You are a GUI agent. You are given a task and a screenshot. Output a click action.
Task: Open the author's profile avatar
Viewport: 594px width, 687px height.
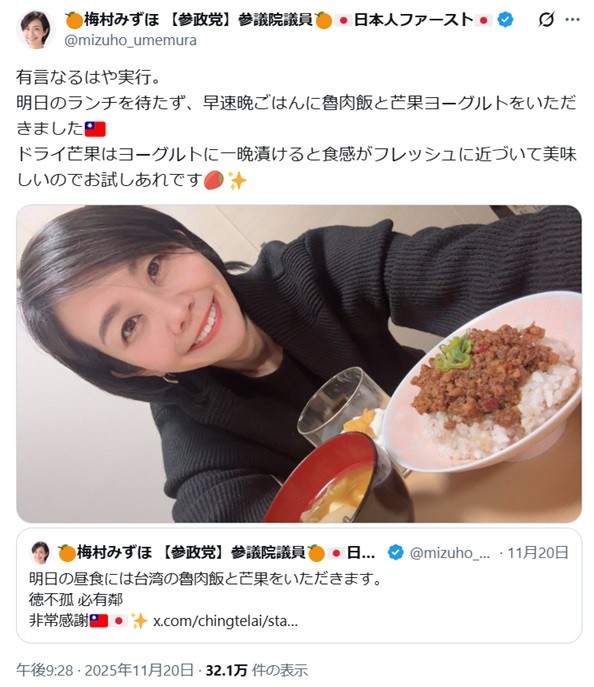(x=36, y=29)
